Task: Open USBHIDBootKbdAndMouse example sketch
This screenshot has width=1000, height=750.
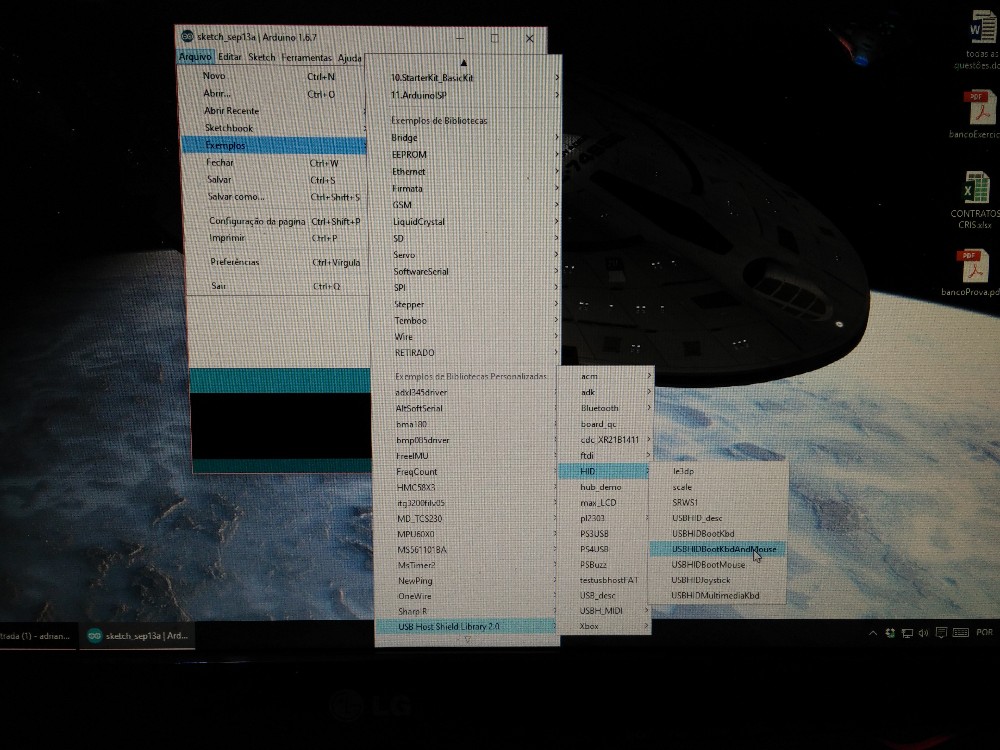Action: click(718, 549)
